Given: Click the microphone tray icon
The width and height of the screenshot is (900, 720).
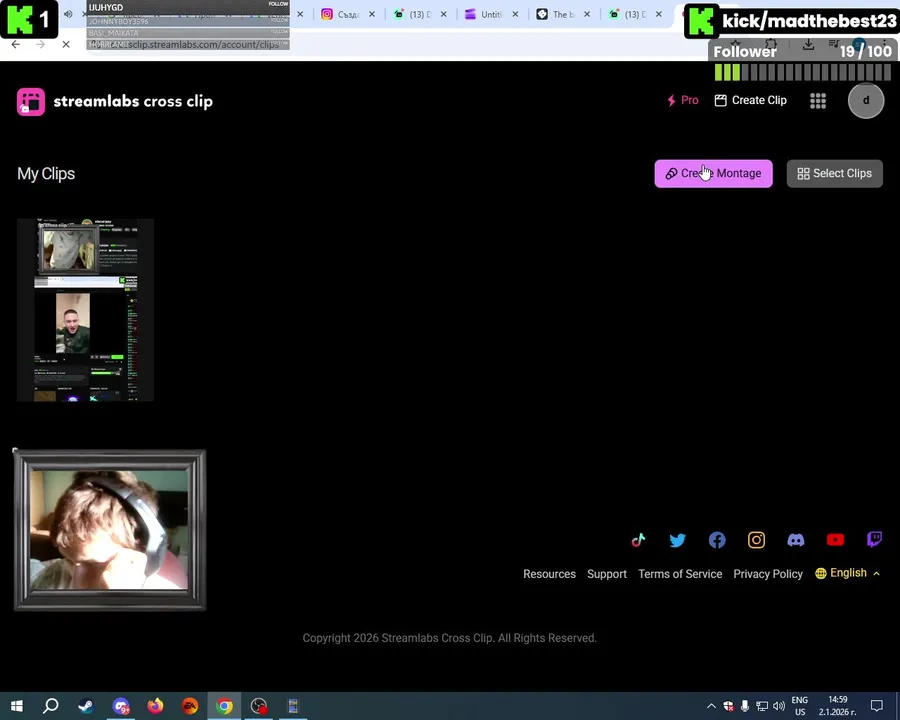Looking at the screenshot, I should click(744, 706).
